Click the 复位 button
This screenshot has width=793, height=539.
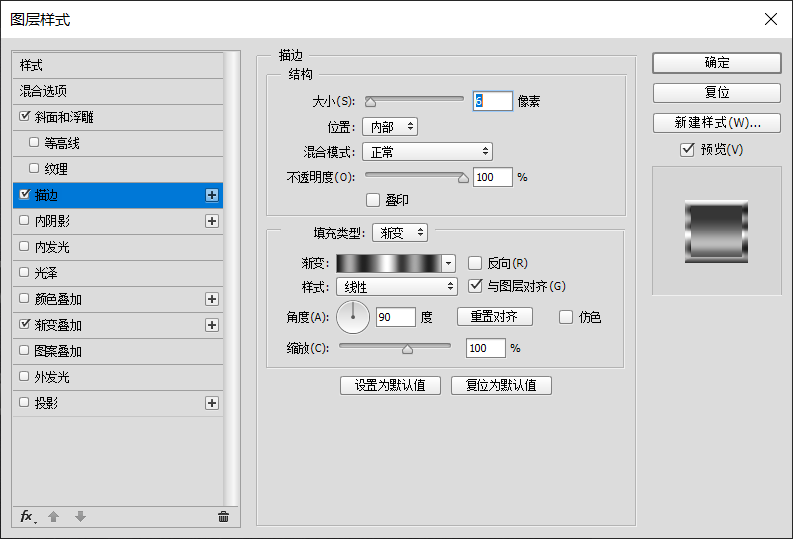tap(717, 93)
